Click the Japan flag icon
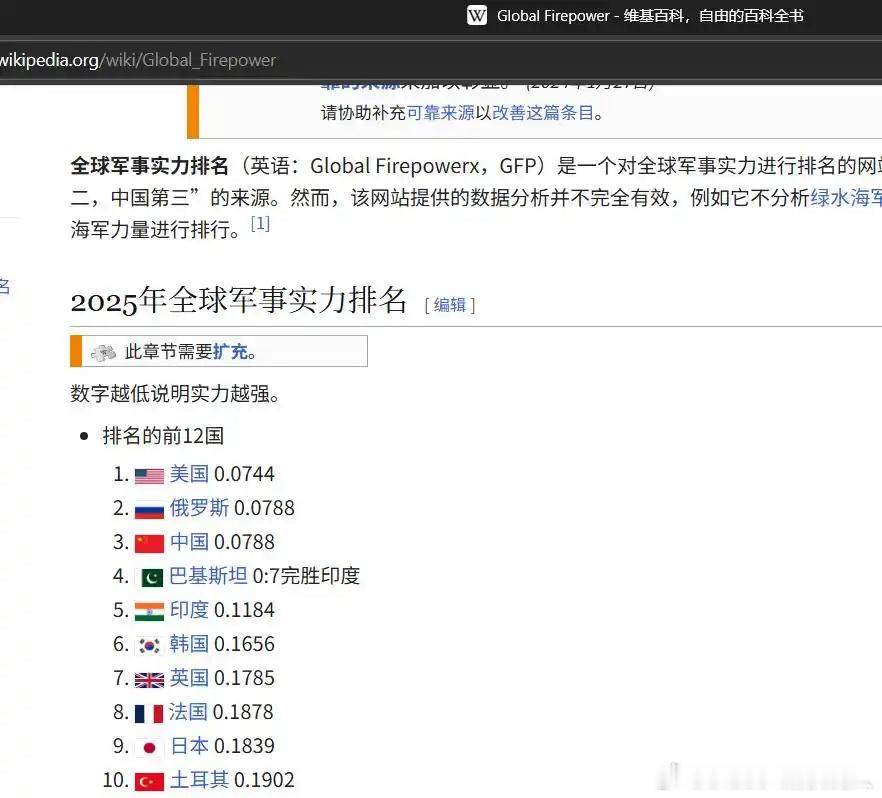The width and height of the screenshot is (882, 798). (150, 747)
